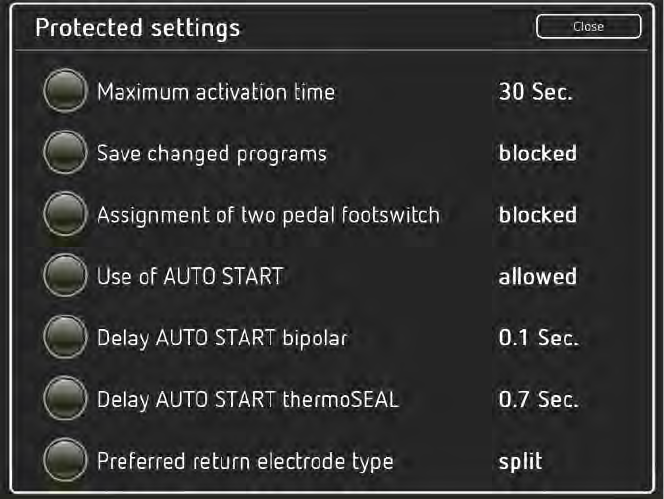Select the 'split' return electrode value
The image size is (664, 499).
520,461
